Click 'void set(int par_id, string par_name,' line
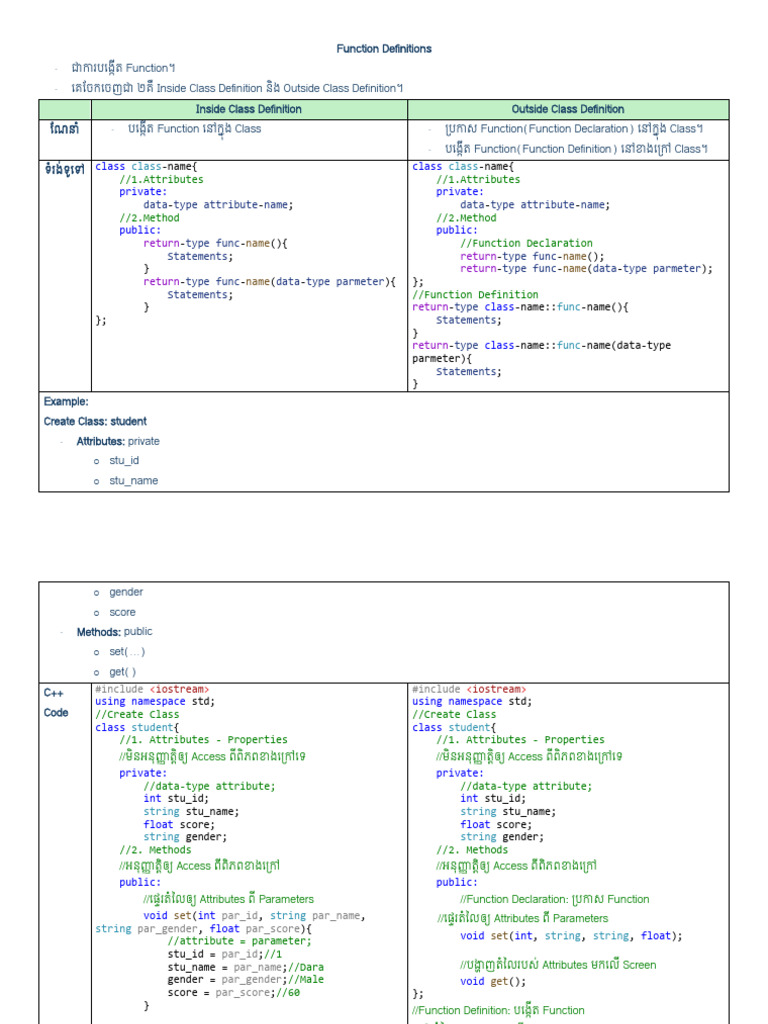This screenshot has width=768, height=1024. pos(254,916)
